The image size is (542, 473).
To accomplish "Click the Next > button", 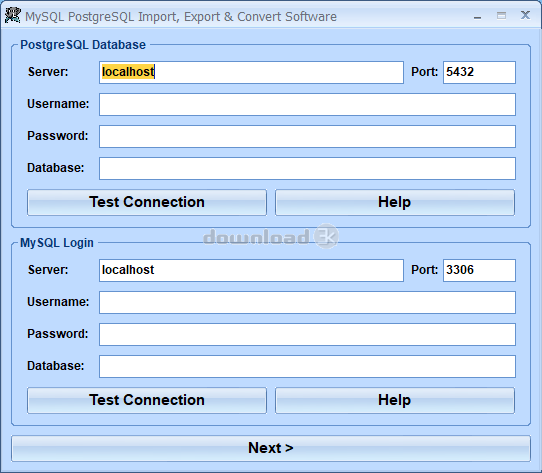I will point(271,448).
